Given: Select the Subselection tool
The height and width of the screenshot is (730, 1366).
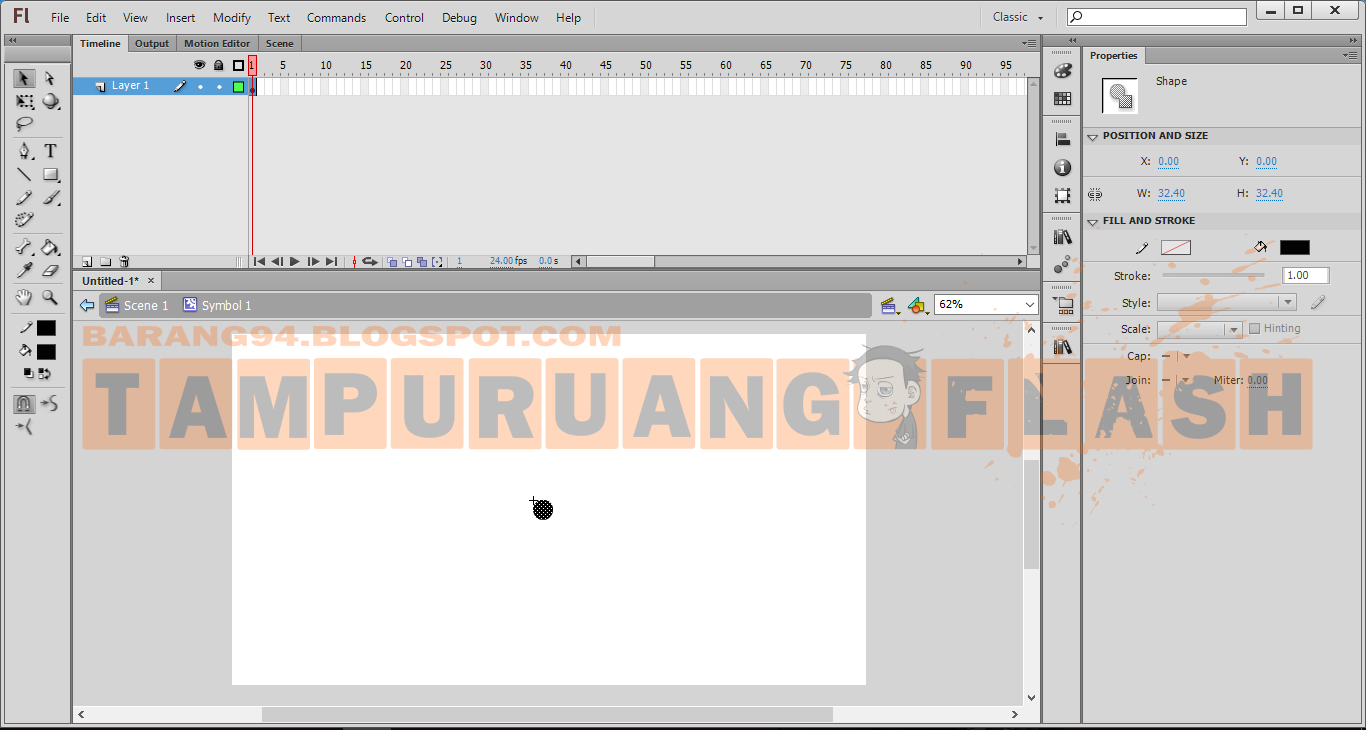Looking at the screenshot, I should 50,78.
